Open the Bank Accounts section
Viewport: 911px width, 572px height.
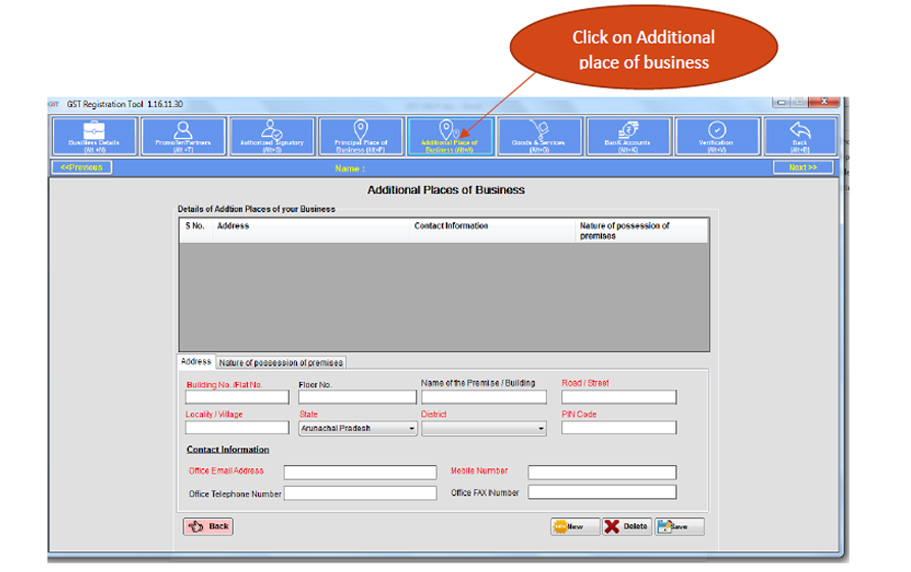pyautogui.click(x=627, y=137)
